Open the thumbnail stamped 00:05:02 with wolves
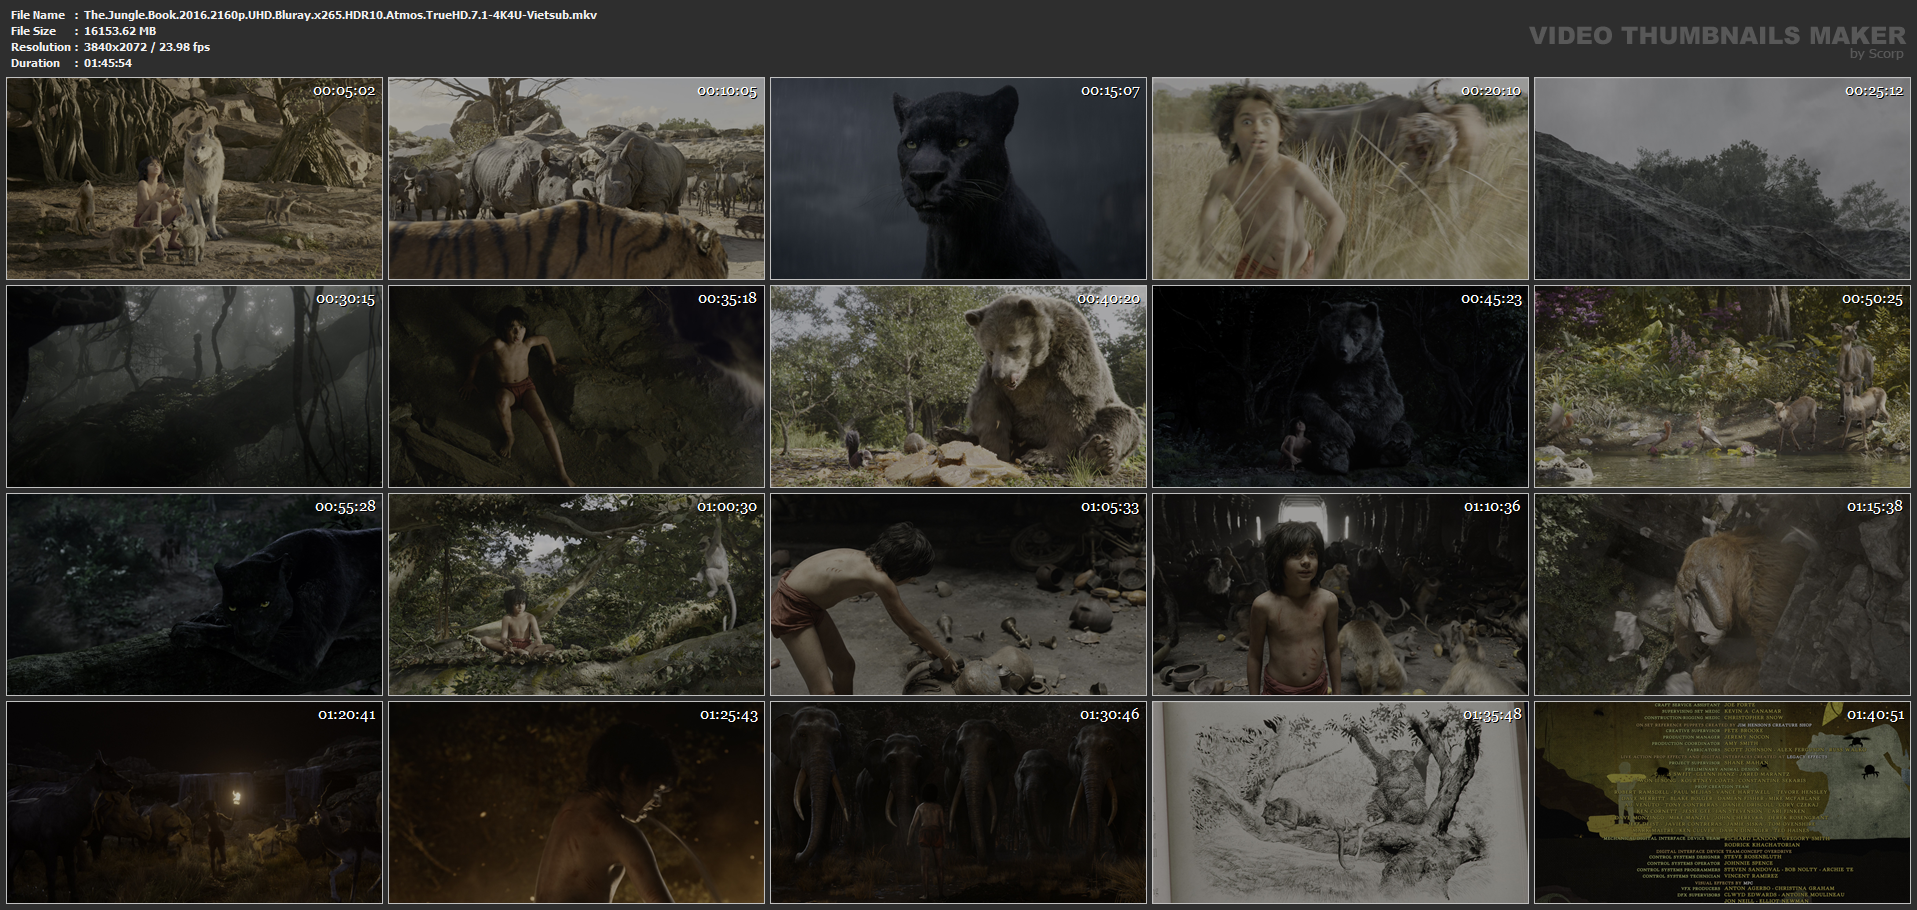Image resolution: width=1917 pixels, height=910 pixels. pyautogui.click(x=194, y=179)
